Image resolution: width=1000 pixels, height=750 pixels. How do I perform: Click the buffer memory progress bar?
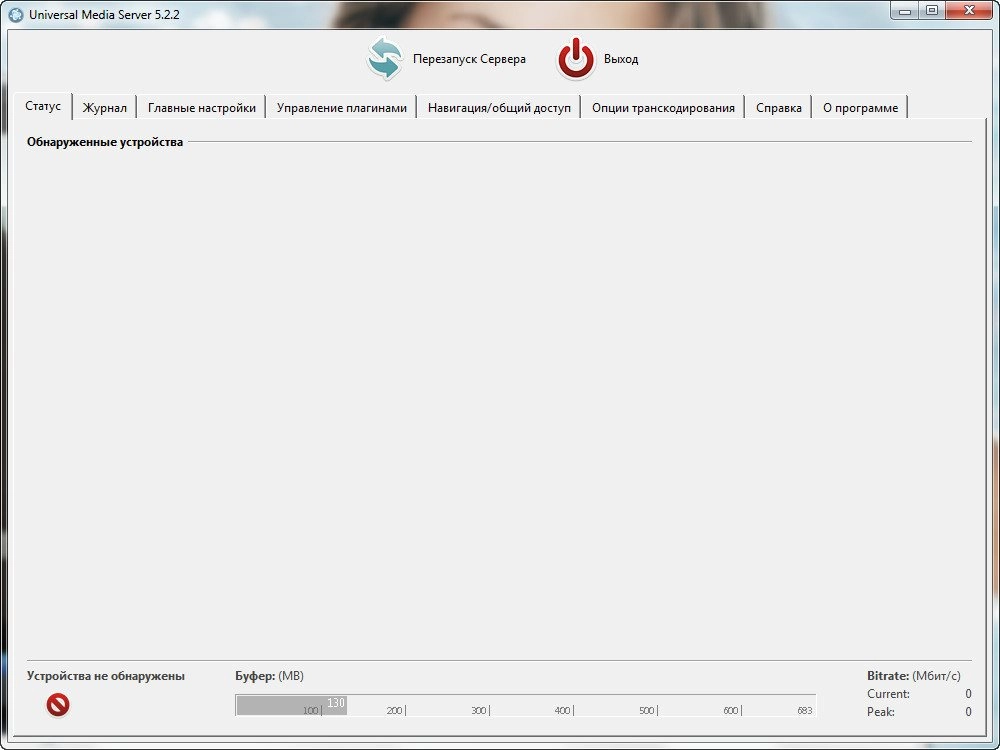[526, 705]
